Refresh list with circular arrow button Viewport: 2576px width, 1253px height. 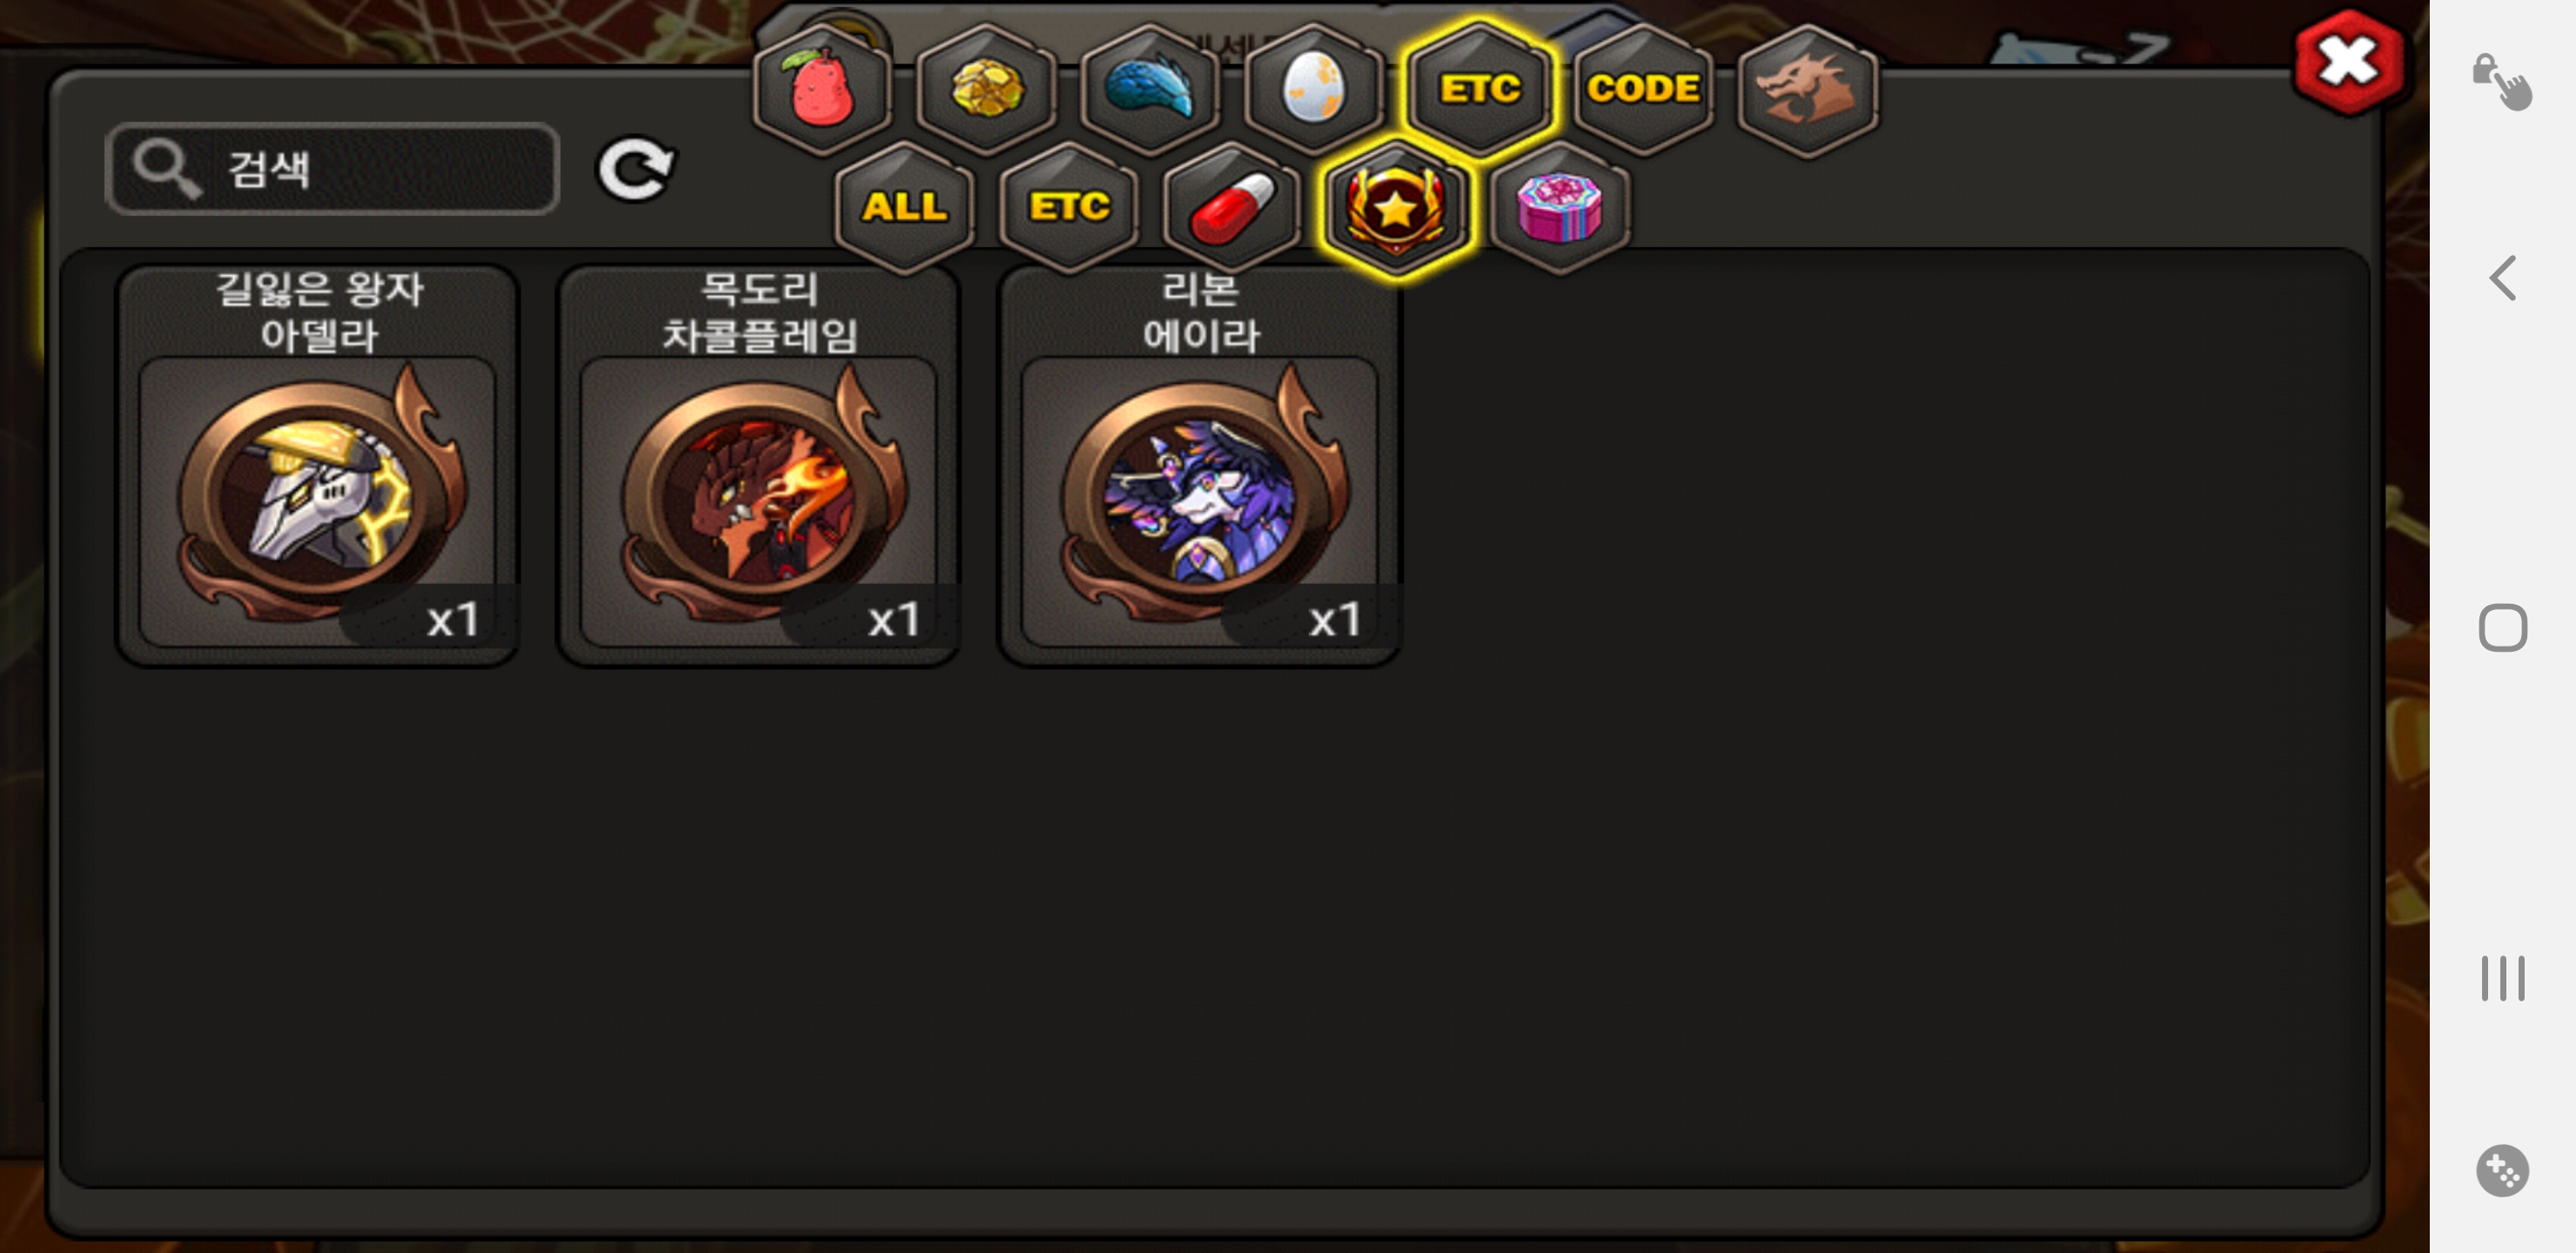636,168
